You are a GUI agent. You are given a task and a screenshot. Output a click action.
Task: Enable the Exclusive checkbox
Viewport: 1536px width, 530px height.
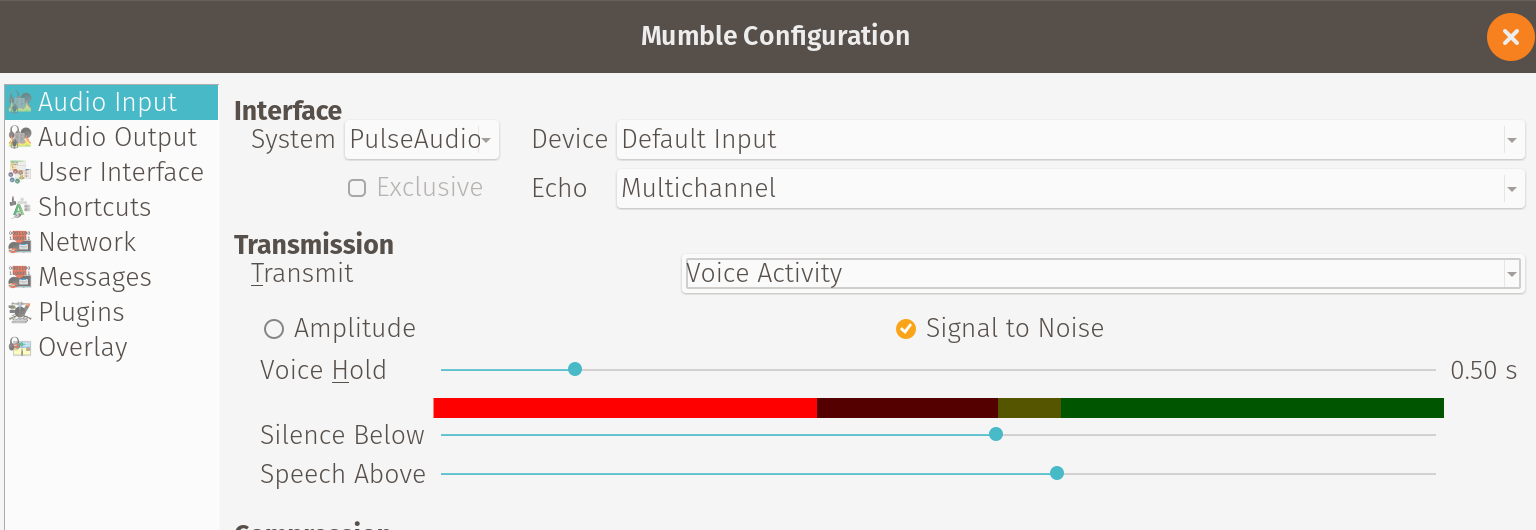pos(357,188)
